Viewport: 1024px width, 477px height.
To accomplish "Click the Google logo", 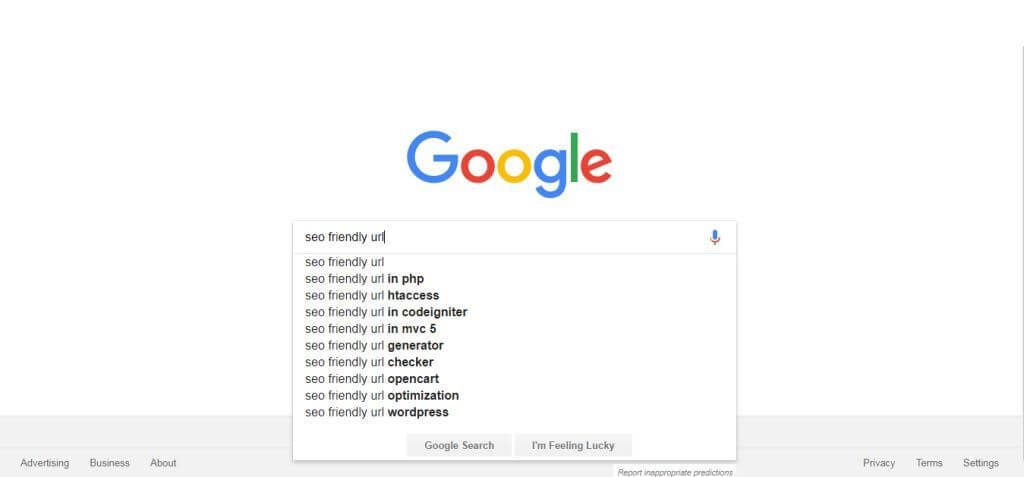I will (x=509, y=163).
